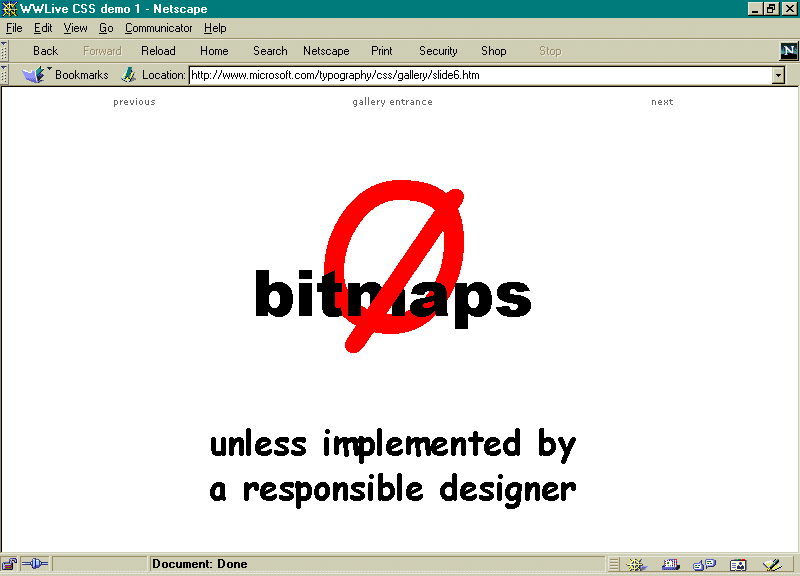This screenshot has height=576, width=800.
Task: Follow the 'gallery entrance' link
Action: tap(392, 102)
